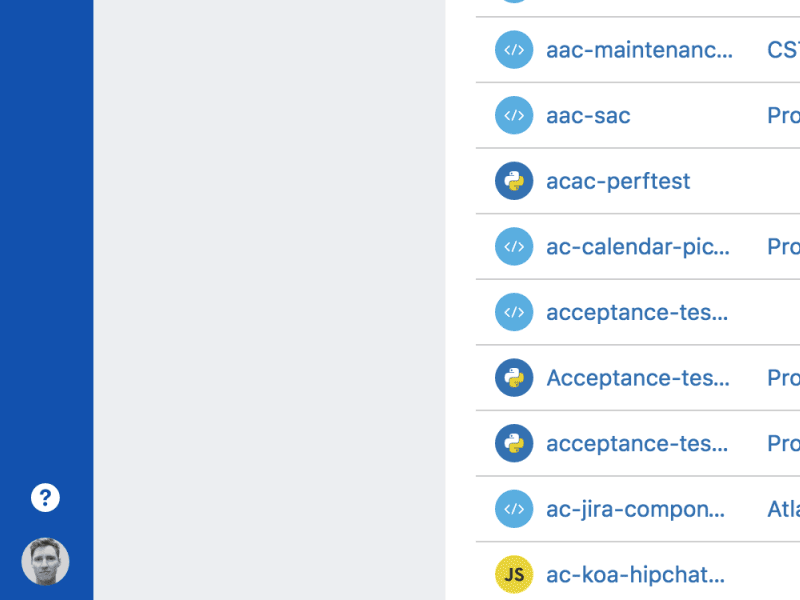Open the acac-perftest repository
Viewport: 800px width, 600px height.
(617, 181)
